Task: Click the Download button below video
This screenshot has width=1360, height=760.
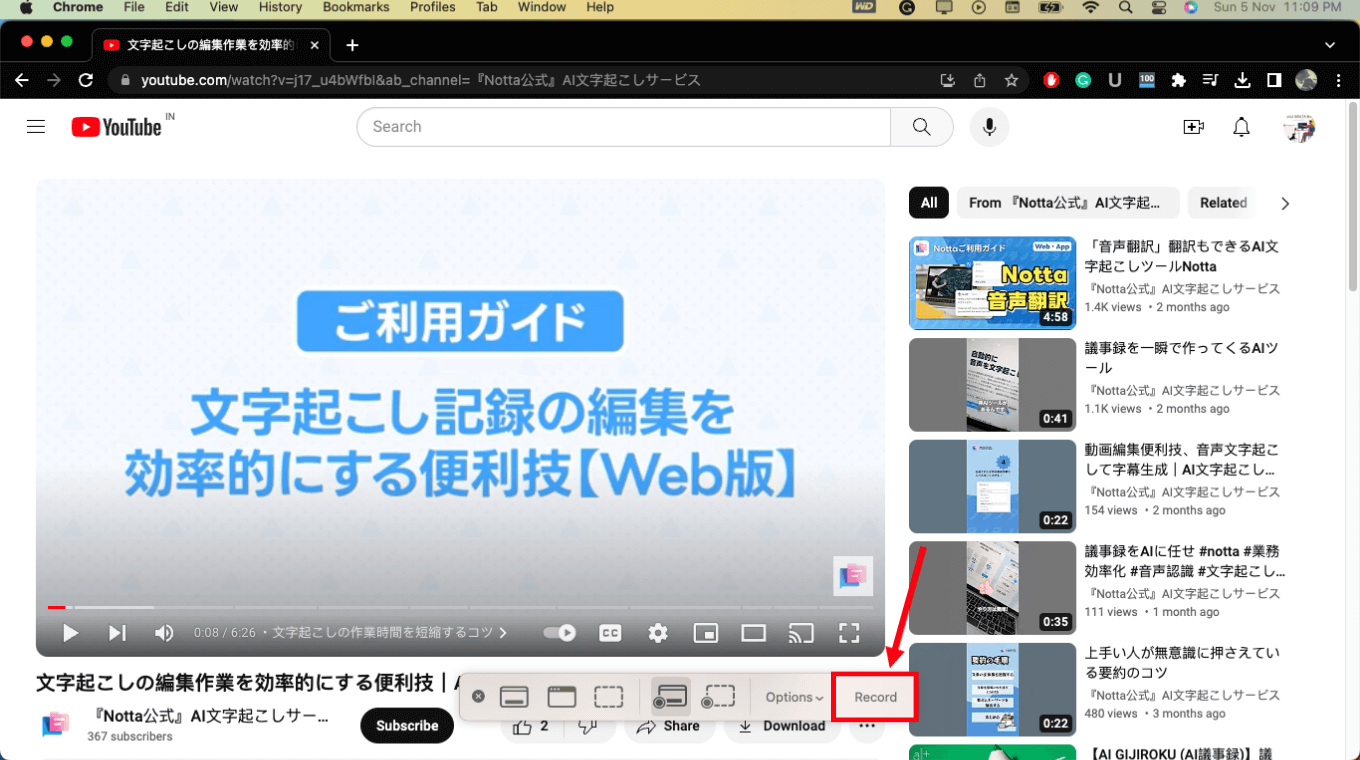Action: click(x=782, y=726)
